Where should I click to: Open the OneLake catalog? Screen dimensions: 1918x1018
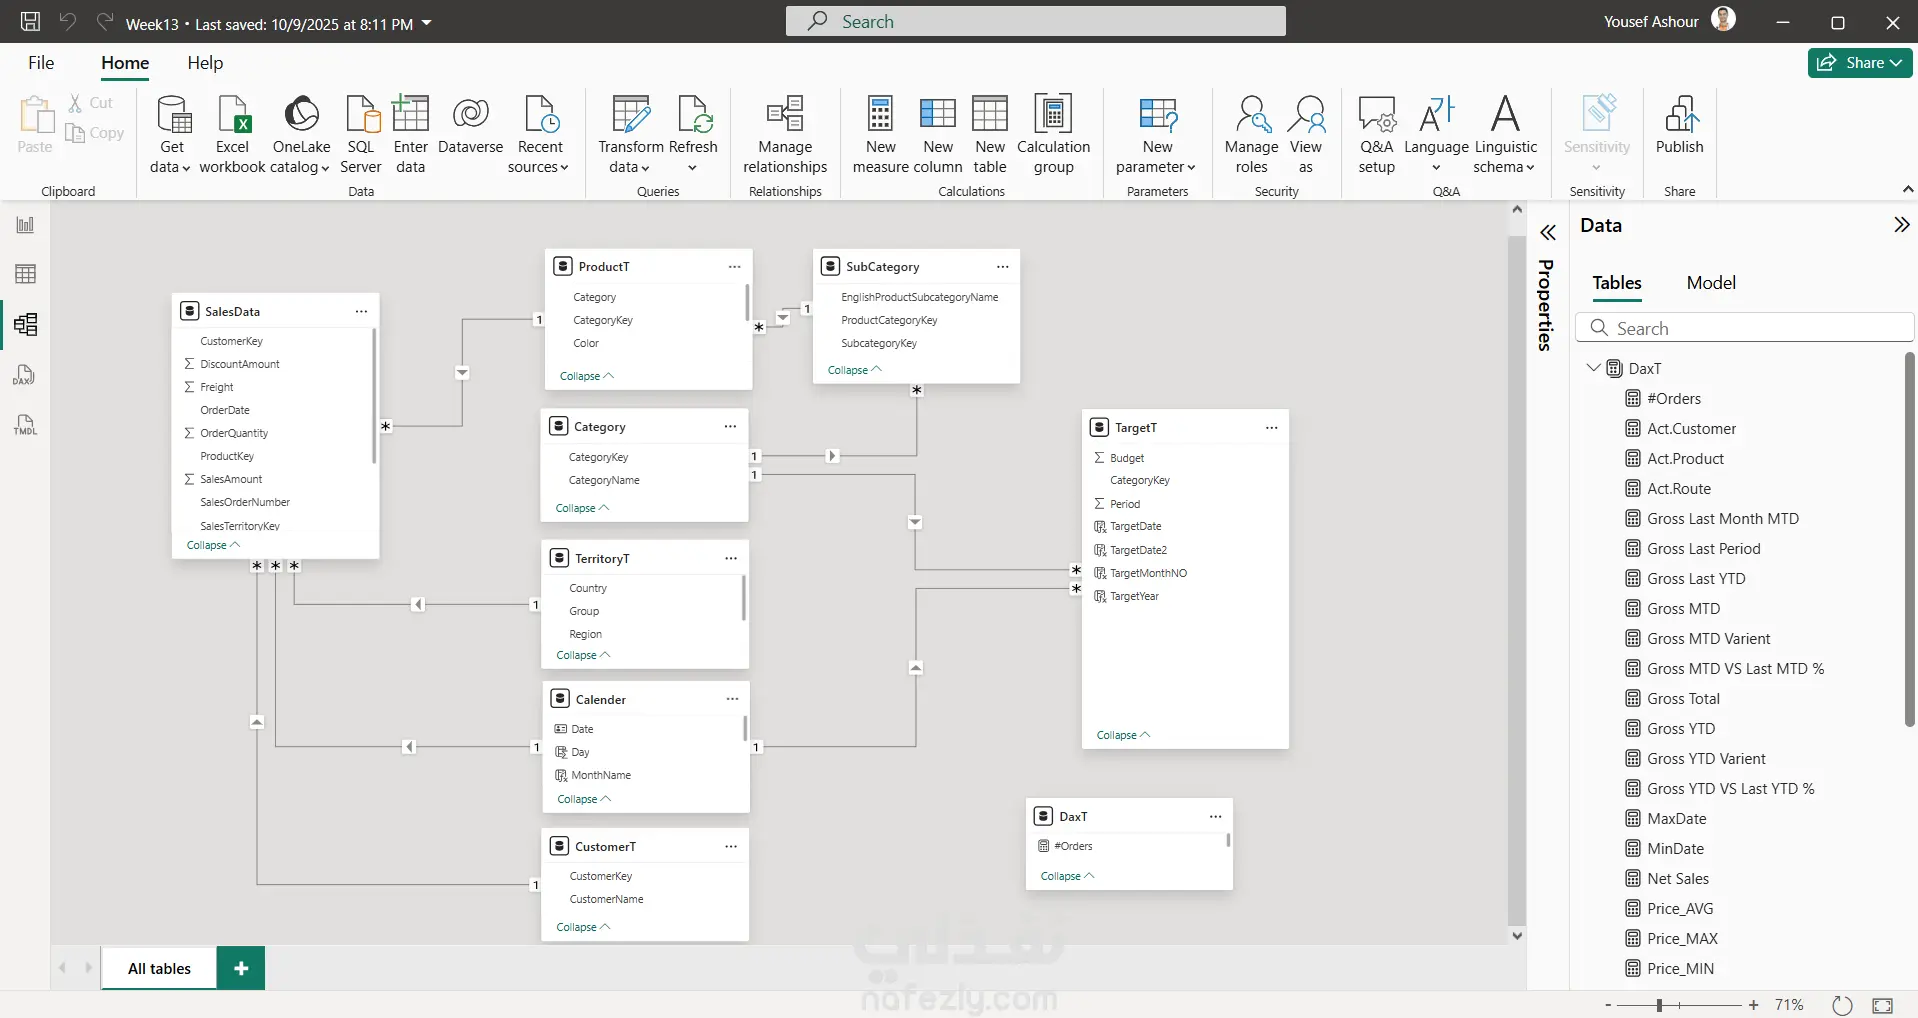(x=301, y=135)
